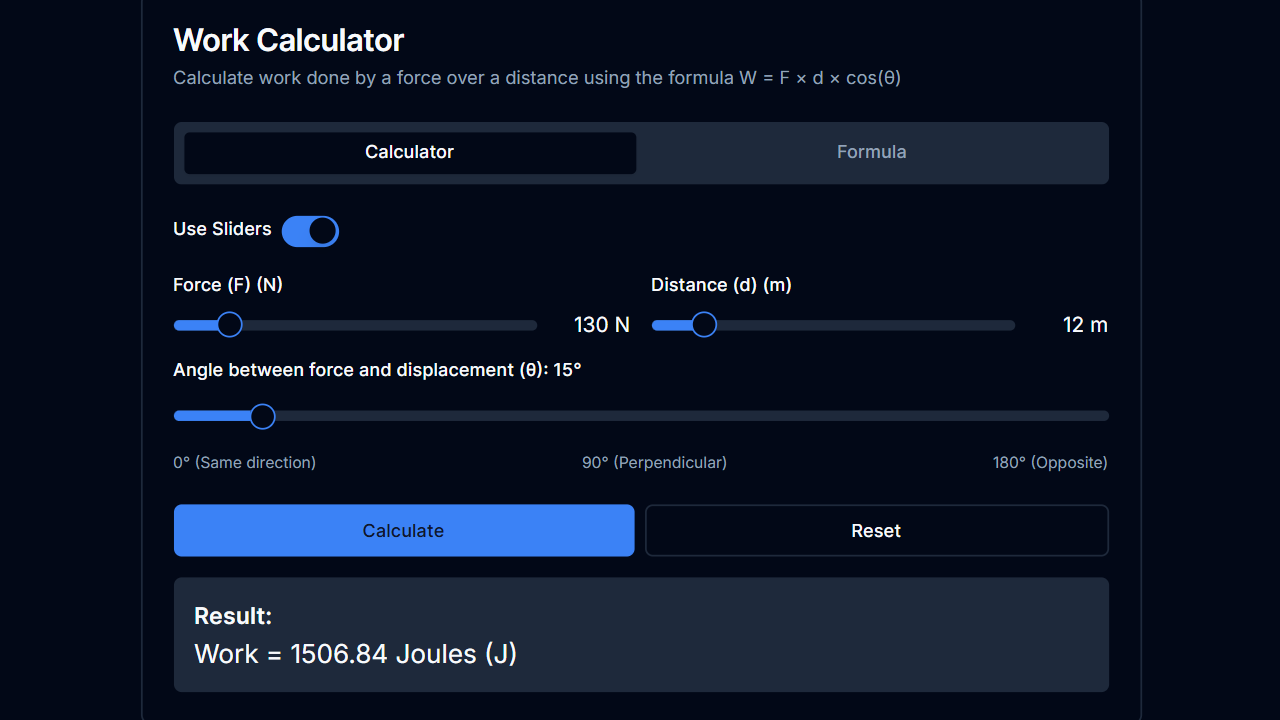
Task: Click the "180° (Opposite)" label
Action: pyautogui.click(x=1049, y=462)
